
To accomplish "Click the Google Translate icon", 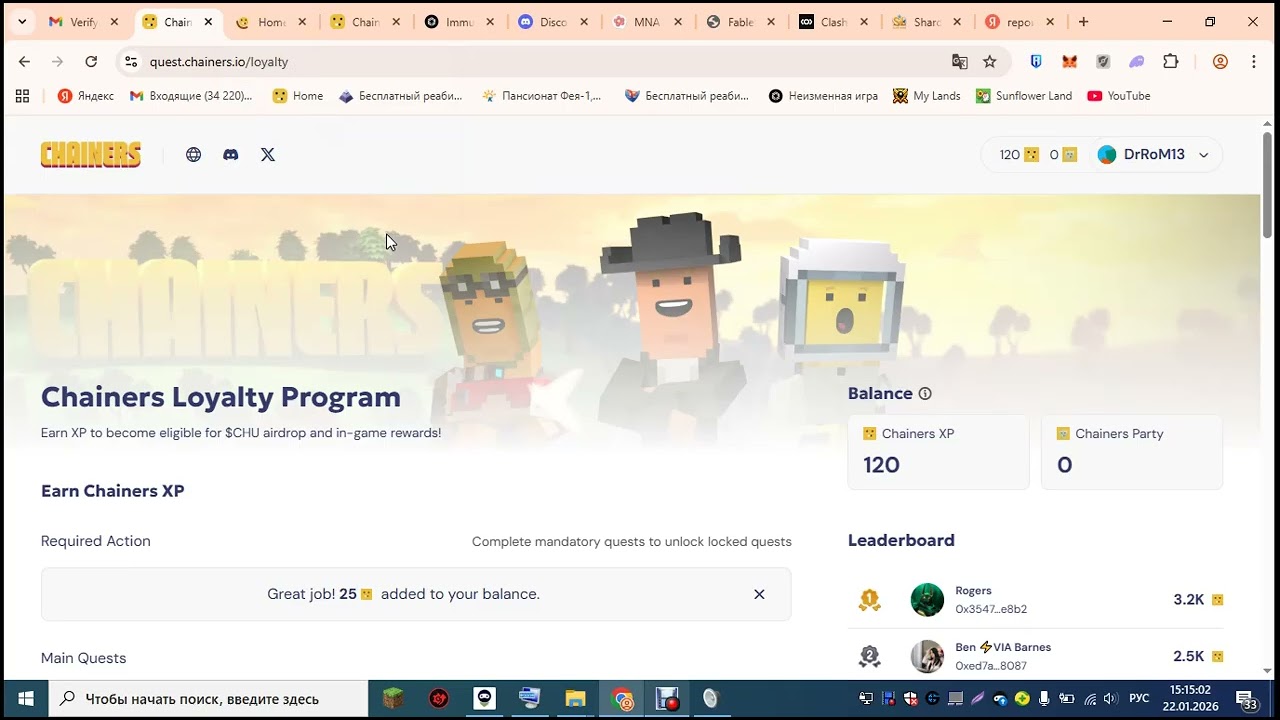I will click(960, 62).
